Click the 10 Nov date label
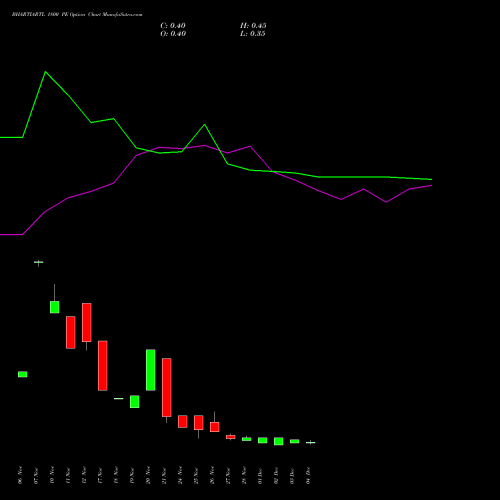Image resolution: width=500 pixels, height=500 pixels. (x=52, y=475)
